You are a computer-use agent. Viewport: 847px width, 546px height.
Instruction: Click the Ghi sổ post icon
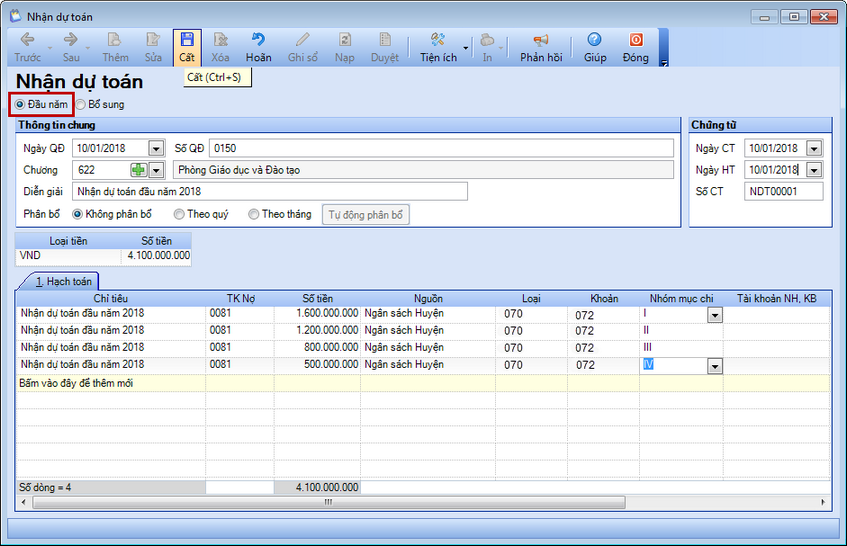302,48
